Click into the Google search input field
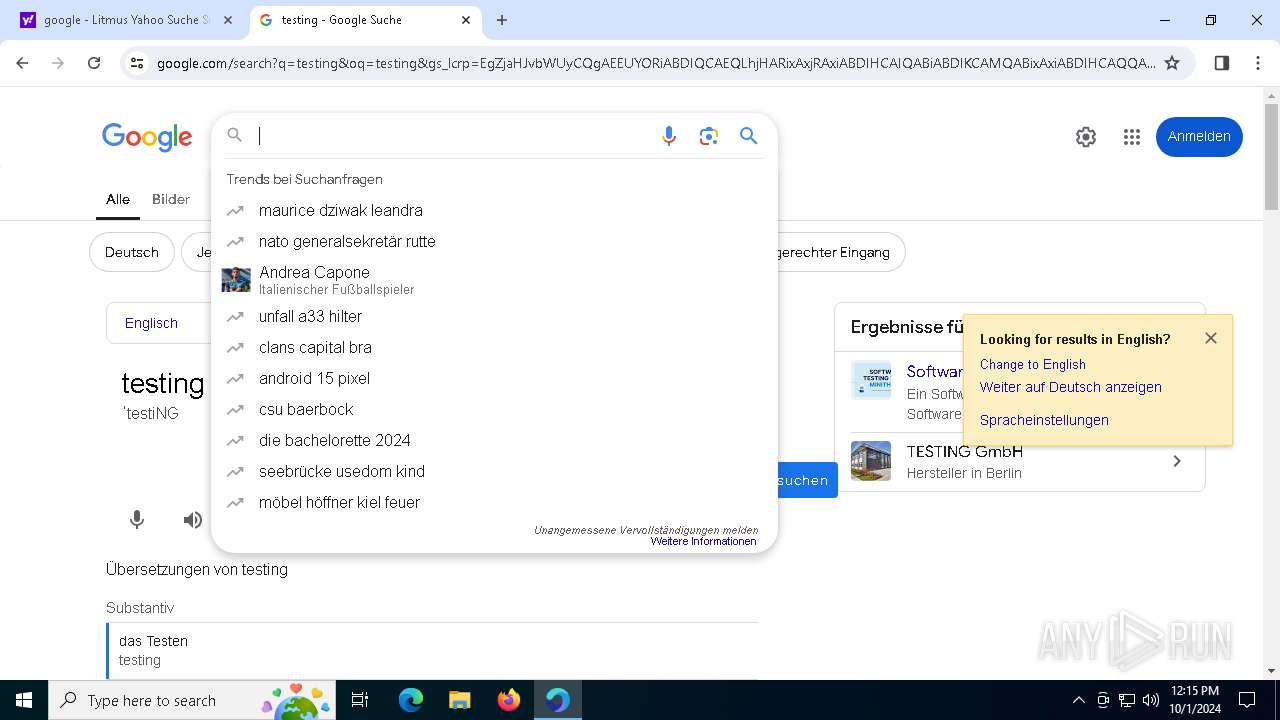Image resolution: width=1280 pixels, height=720 pixels. point(452,136)
